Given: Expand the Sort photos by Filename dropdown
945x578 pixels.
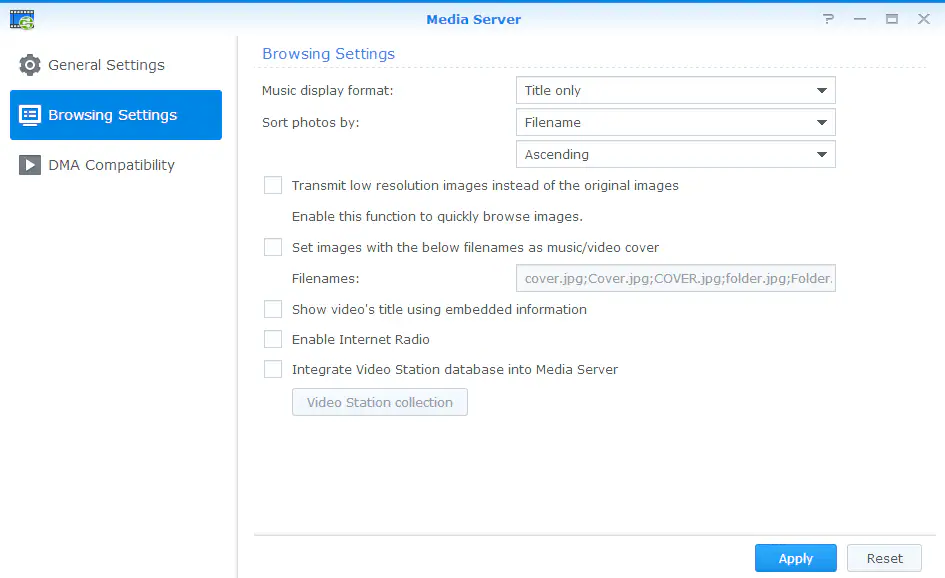Looking at the screenshot, I should click(x=675, y=122).
